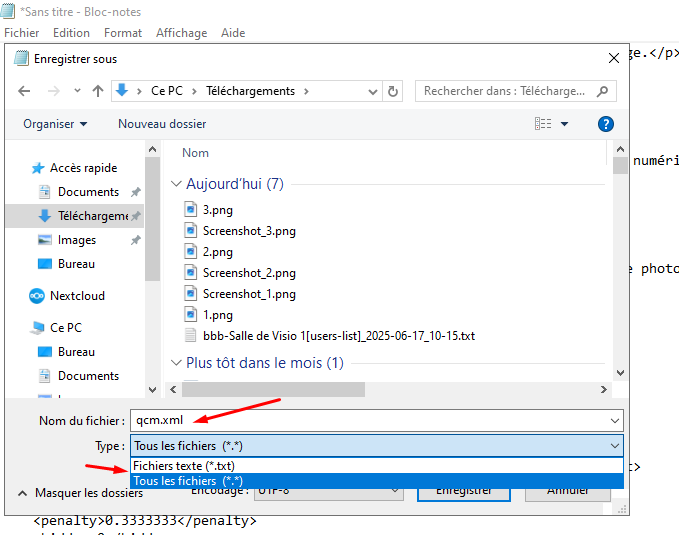679x535 pixels.
Task: Choose Fichiers texte (*.txt) option
Action: tap(183, 466)
